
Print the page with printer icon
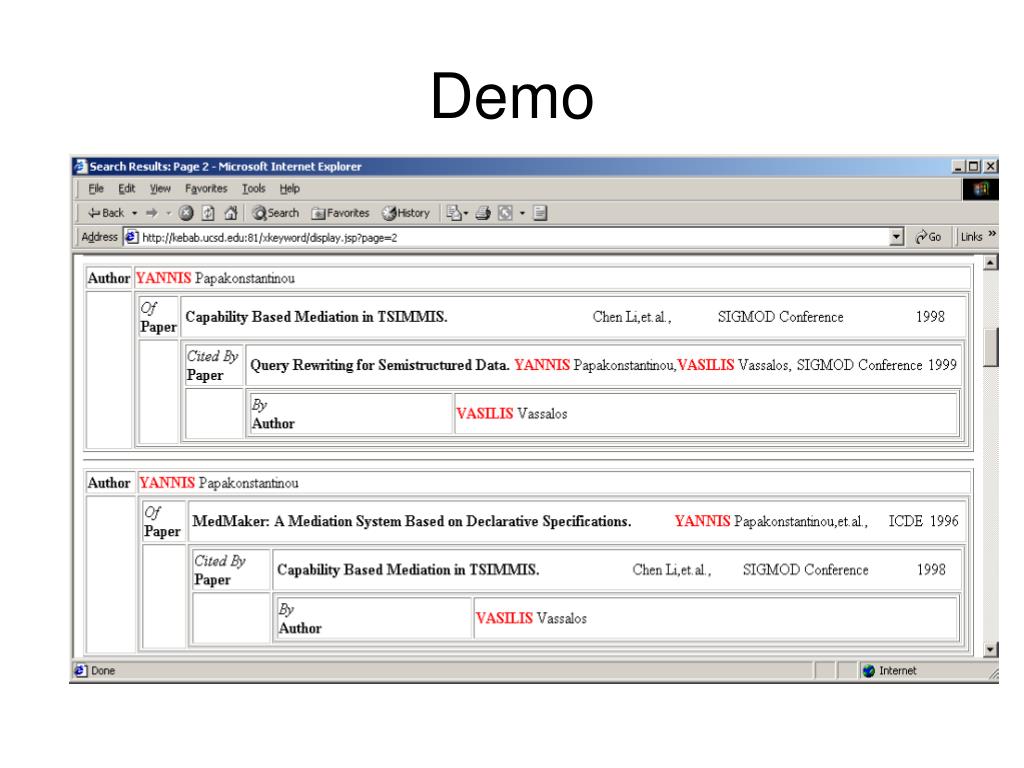[x=483, y=213]
